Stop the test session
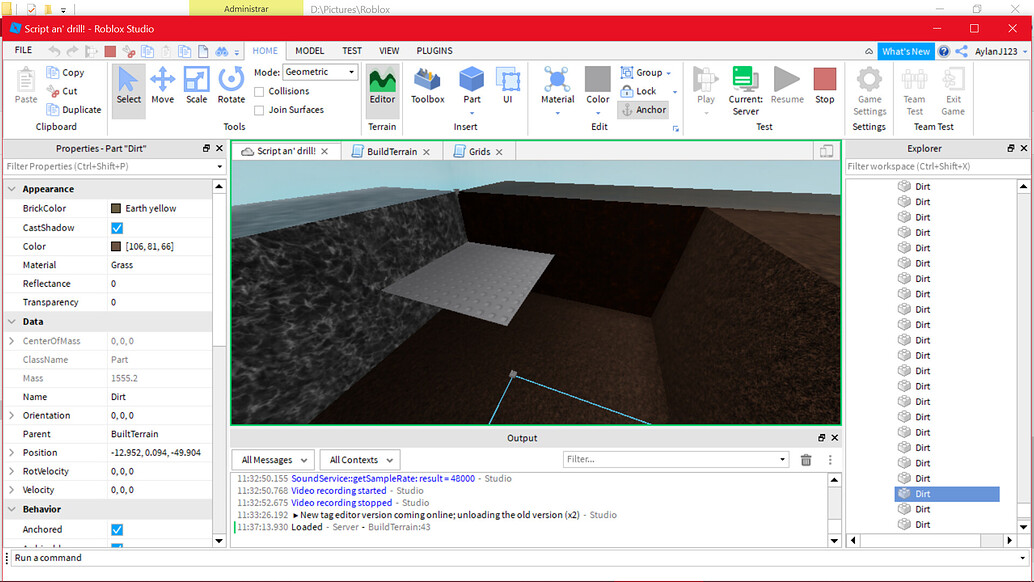 click(824, 88)
